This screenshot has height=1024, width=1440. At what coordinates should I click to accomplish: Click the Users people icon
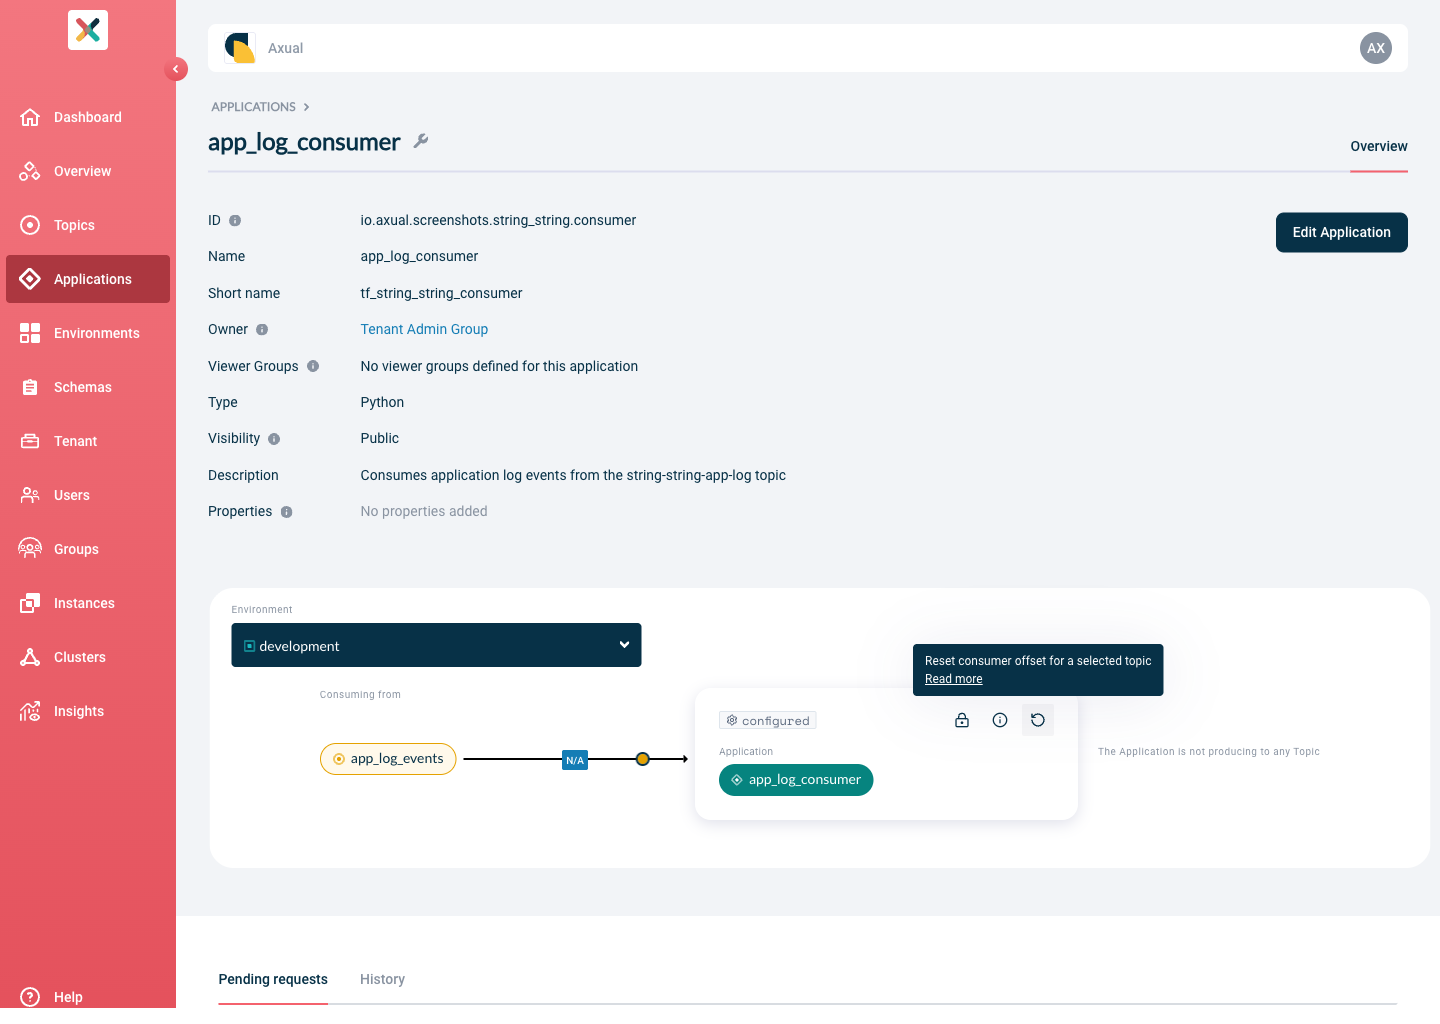30,495
